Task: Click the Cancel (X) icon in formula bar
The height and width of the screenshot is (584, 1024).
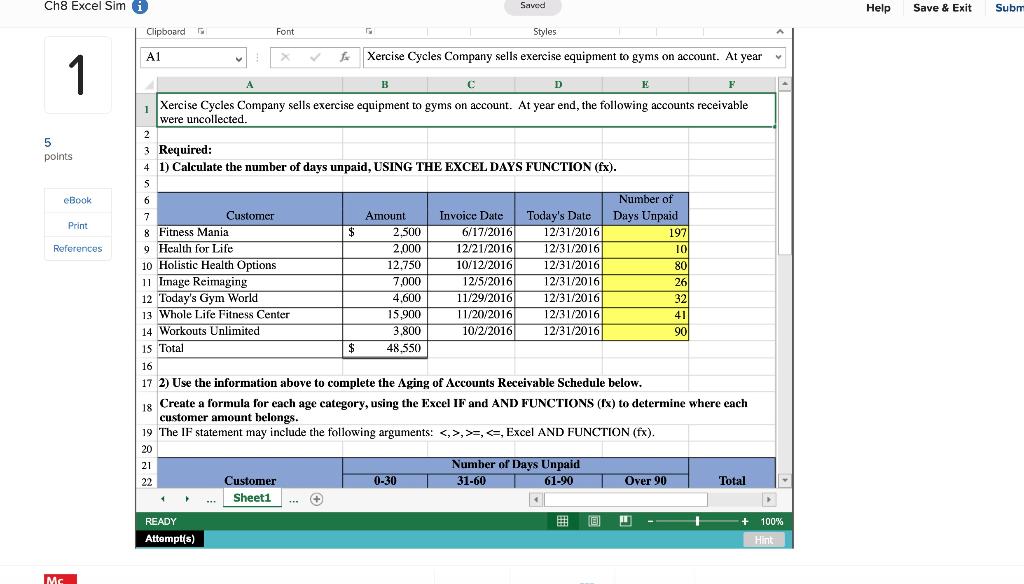Action: click(x=283, y=57)
